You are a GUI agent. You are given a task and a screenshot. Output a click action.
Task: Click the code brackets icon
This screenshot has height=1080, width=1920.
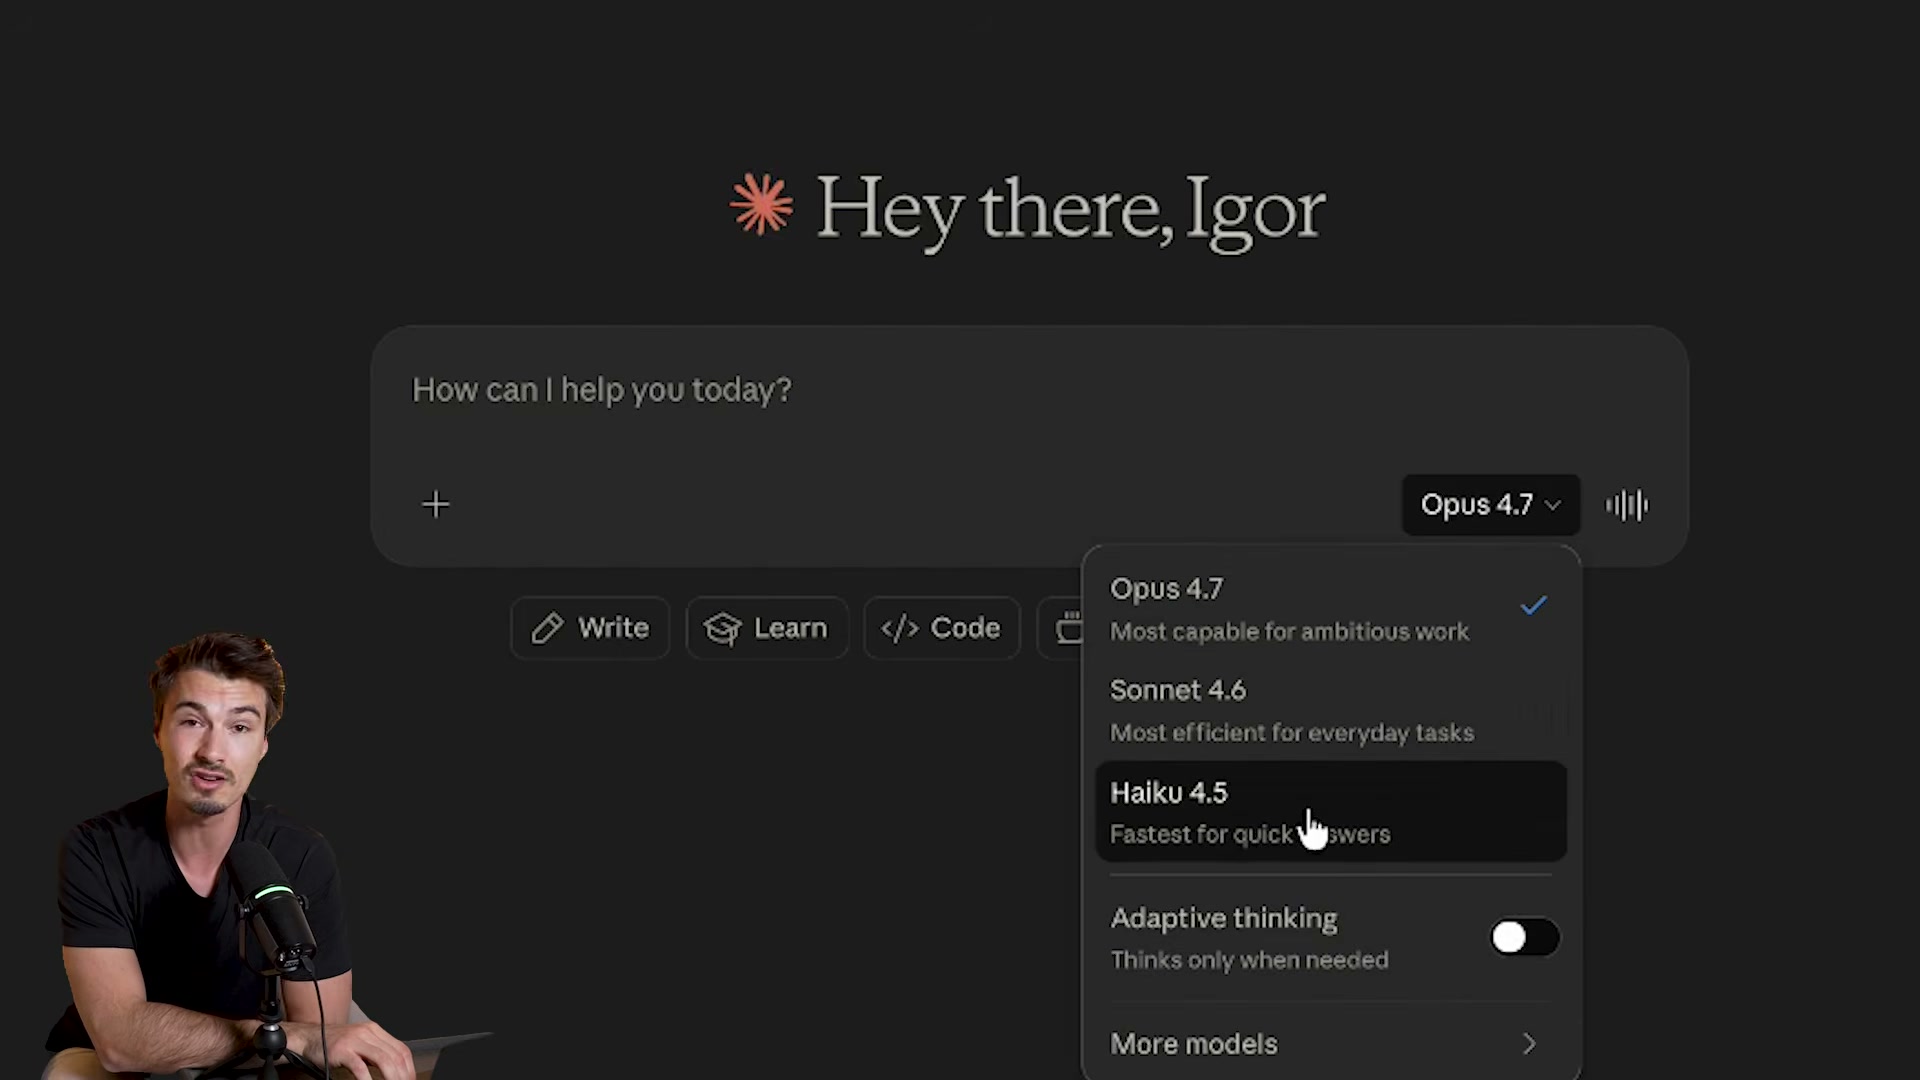tap(899, 628)
